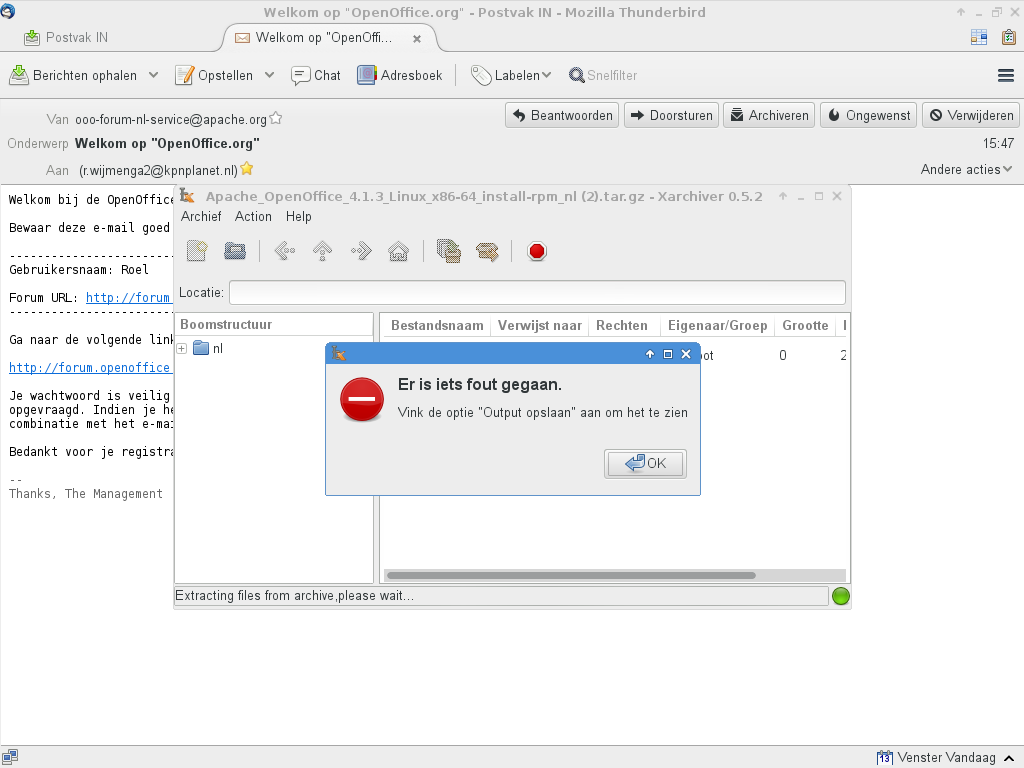Click the extract files icon in Xarchiver

[x=487, y=251]
